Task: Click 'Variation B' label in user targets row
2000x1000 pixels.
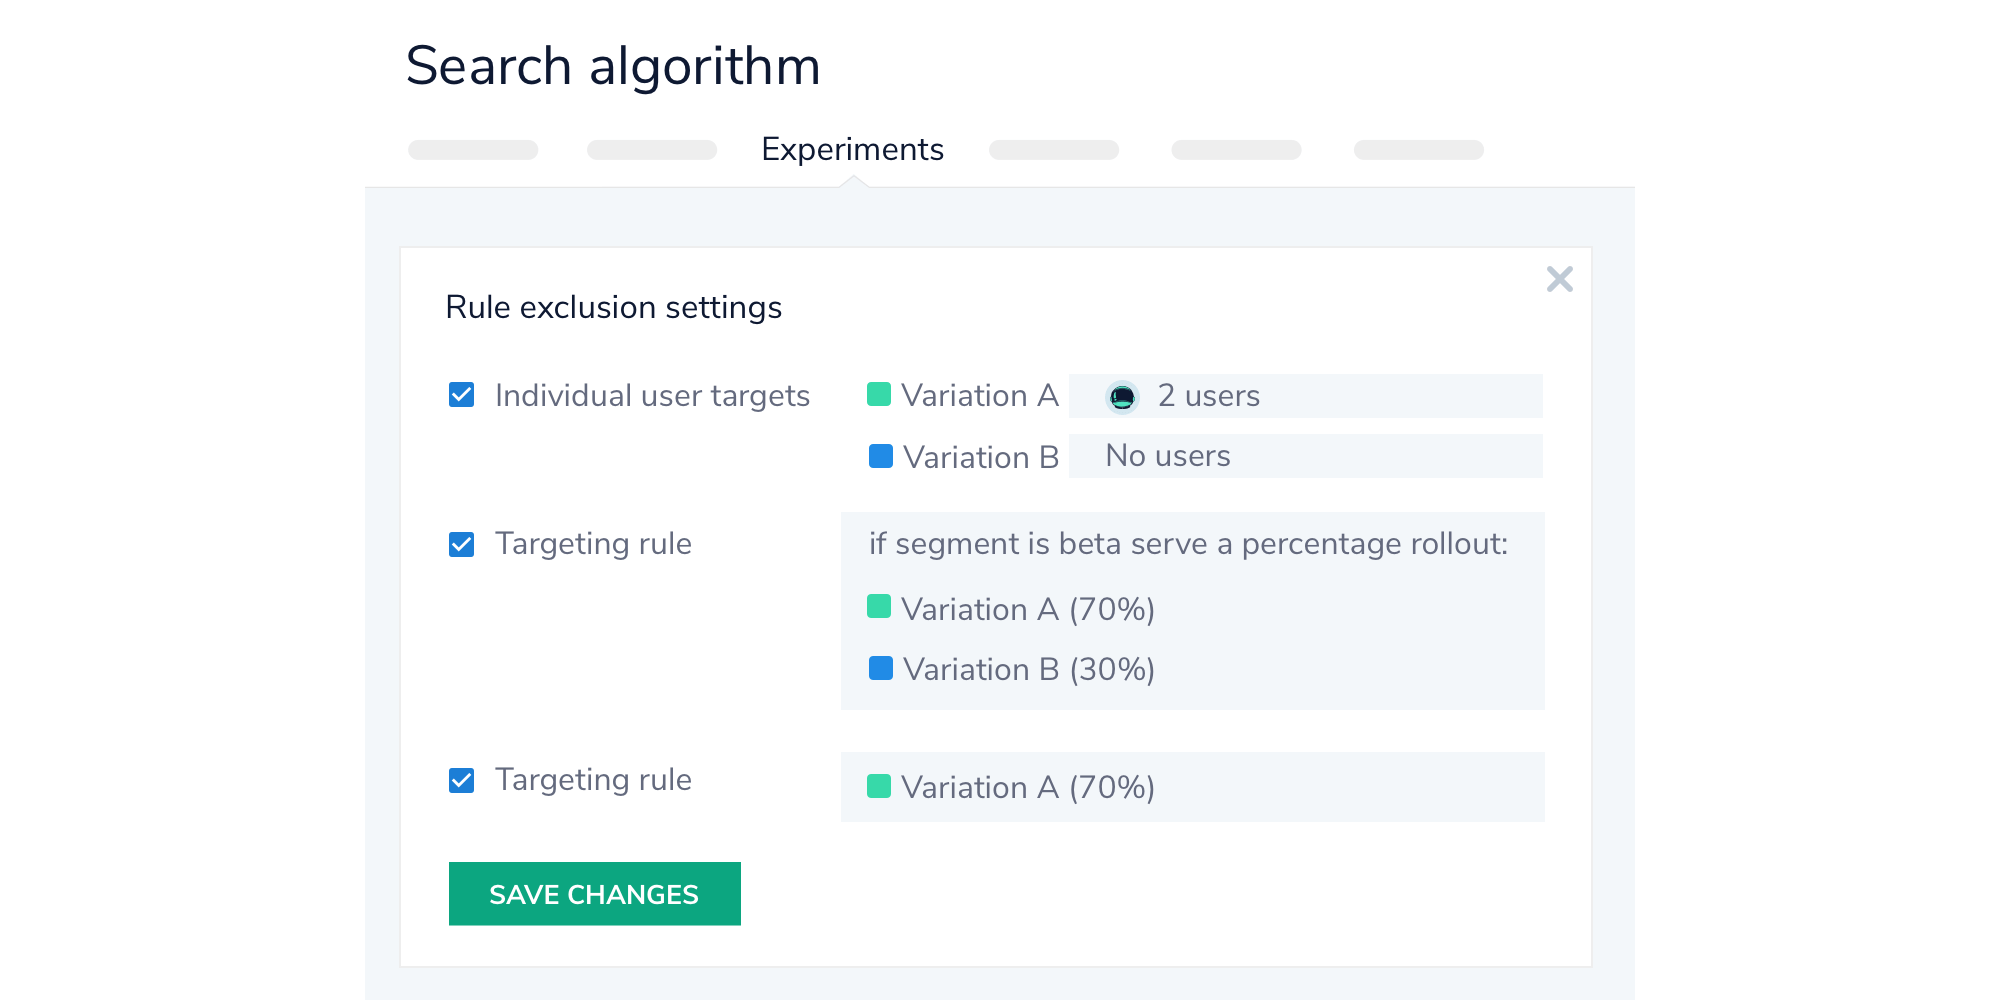Action: 981,457
